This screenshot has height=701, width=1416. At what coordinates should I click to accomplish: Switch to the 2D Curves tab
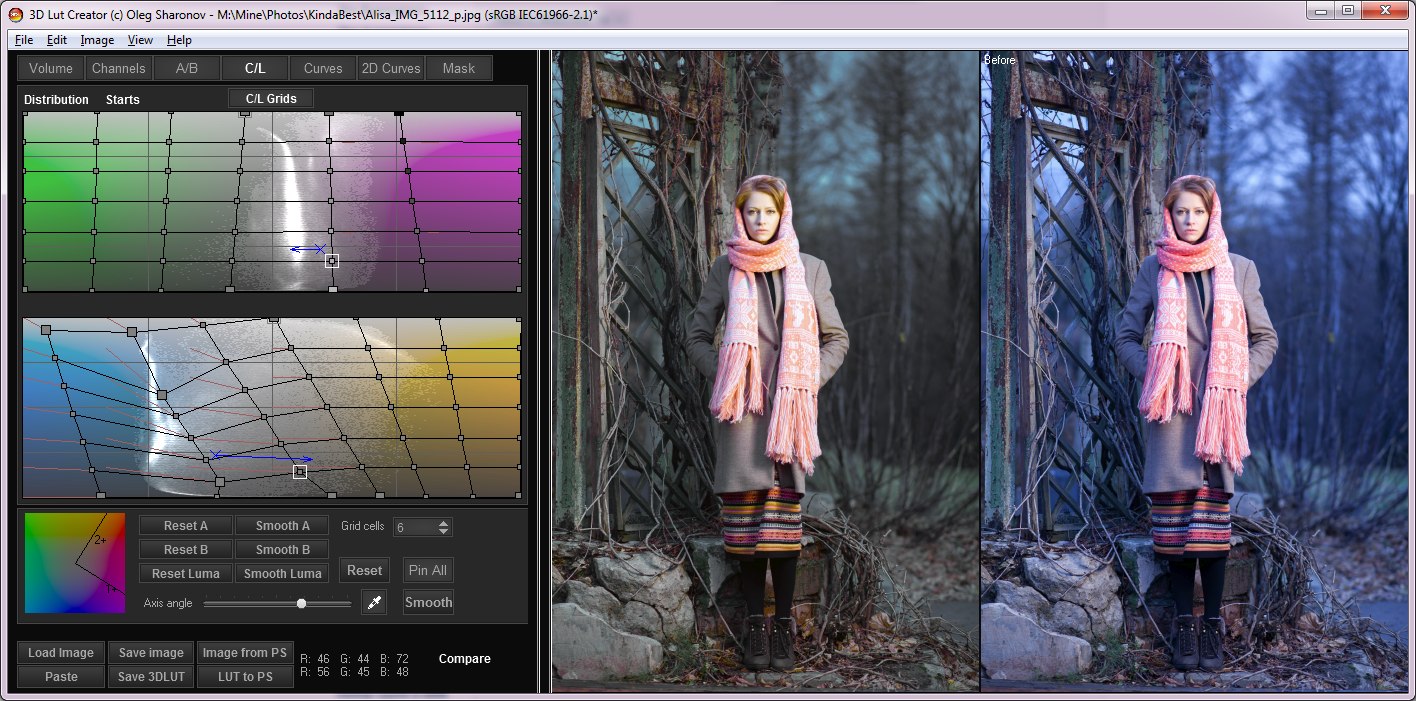[x=390, y=68]
